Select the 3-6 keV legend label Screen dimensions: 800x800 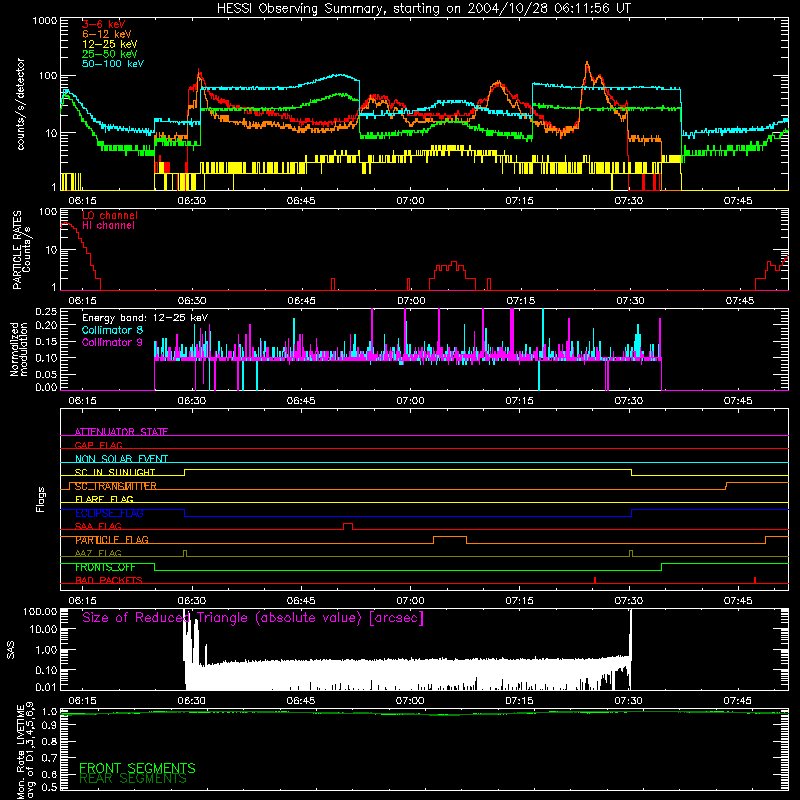click(x=103, y=24)
